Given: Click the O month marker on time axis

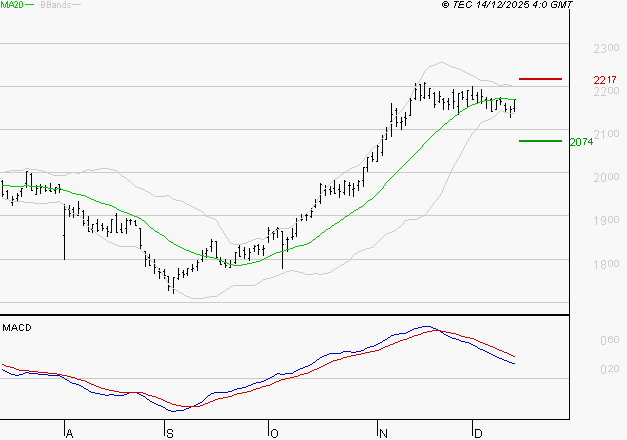Looking at the screenshot, I should [274, 434].
